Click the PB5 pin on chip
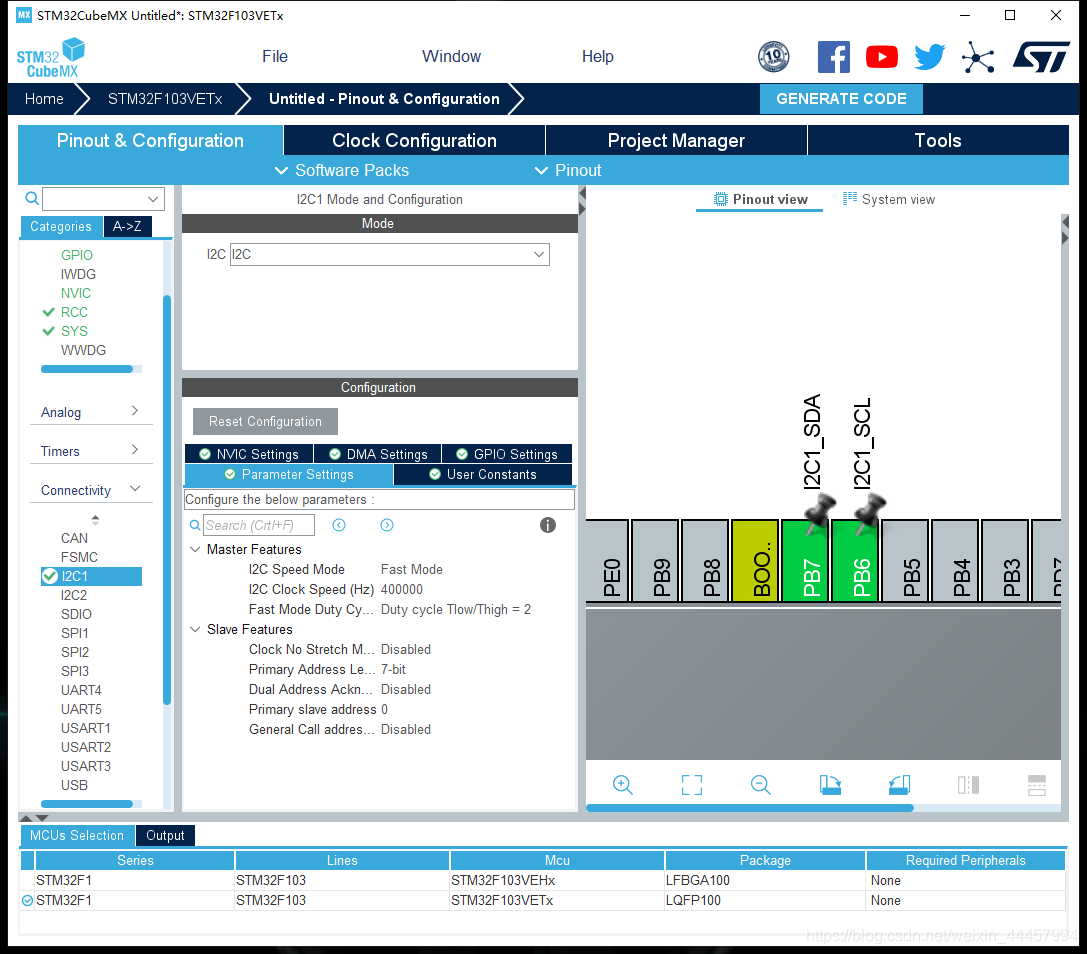Screen dimensions: 1087x954 [905, 560]
